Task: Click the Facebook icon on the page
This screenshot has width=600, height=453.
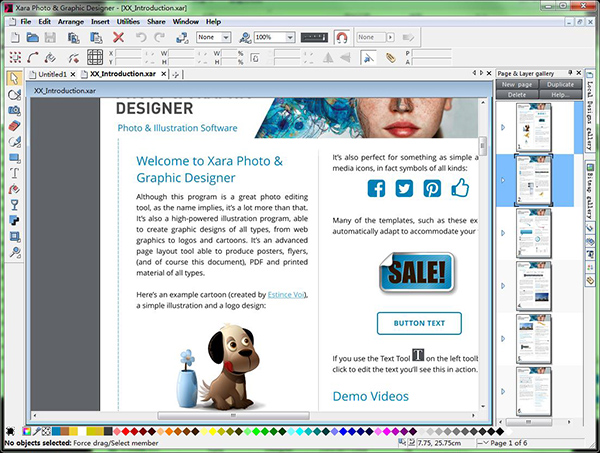Action: (377, 188)
